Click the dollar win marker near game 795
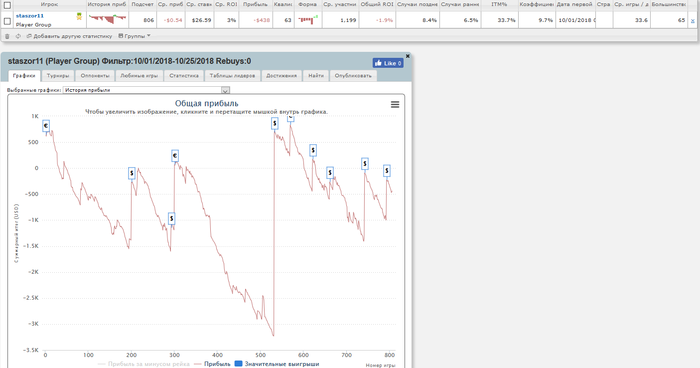 tap(387, 171)
